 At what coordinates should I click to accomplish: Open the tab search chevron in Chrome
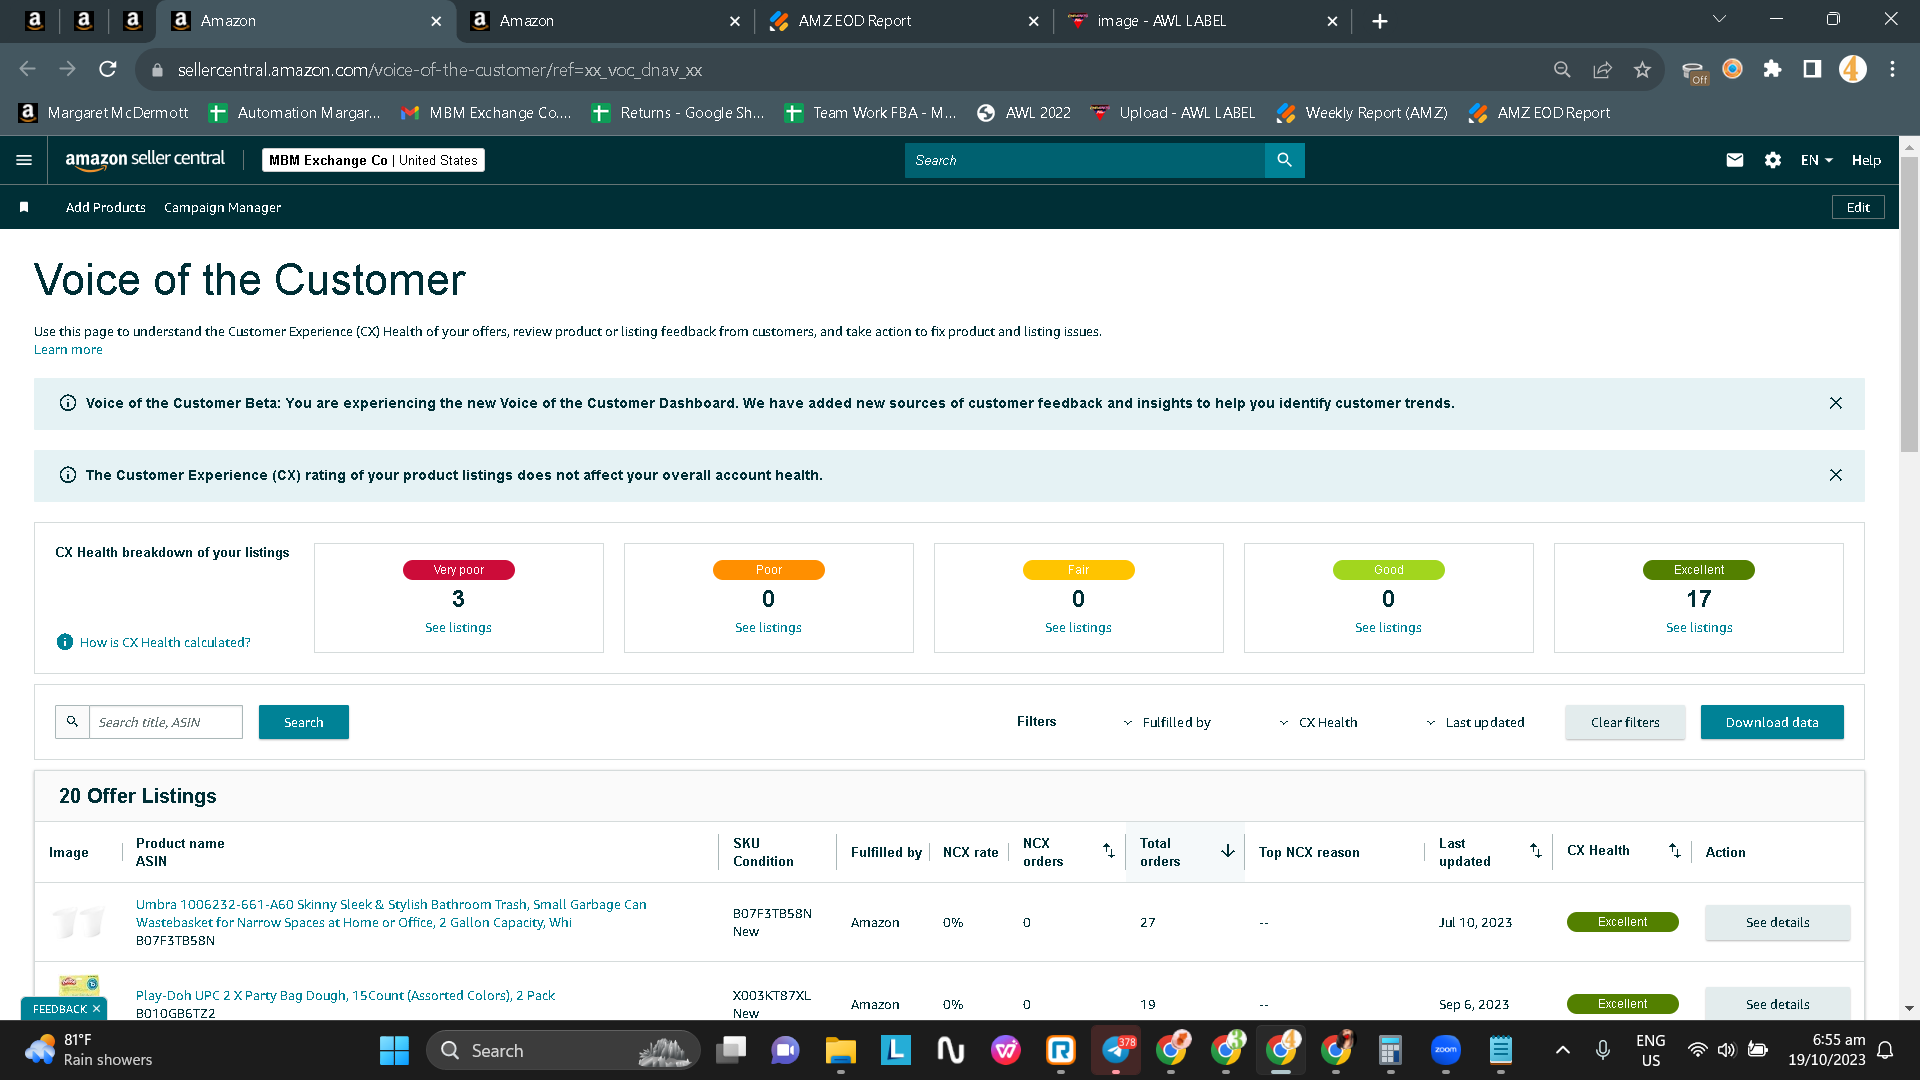point(1719,19)
